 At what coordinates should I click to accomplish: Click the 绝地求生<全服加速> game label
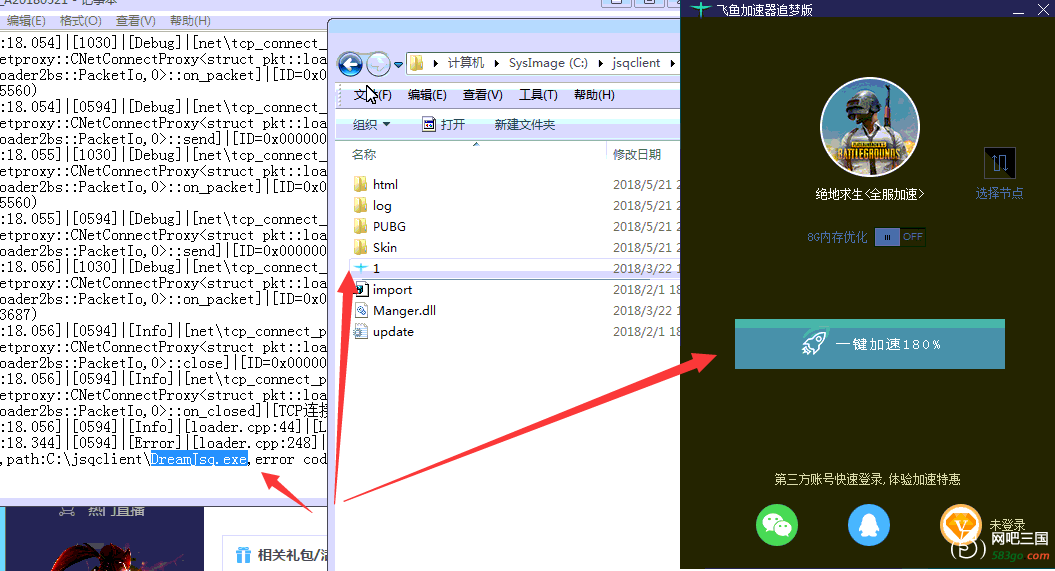coord(869,194)
